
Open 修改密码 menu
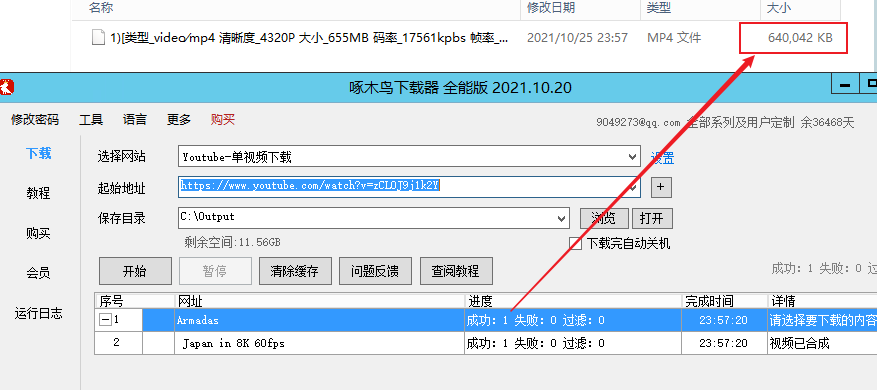point(35,119)
